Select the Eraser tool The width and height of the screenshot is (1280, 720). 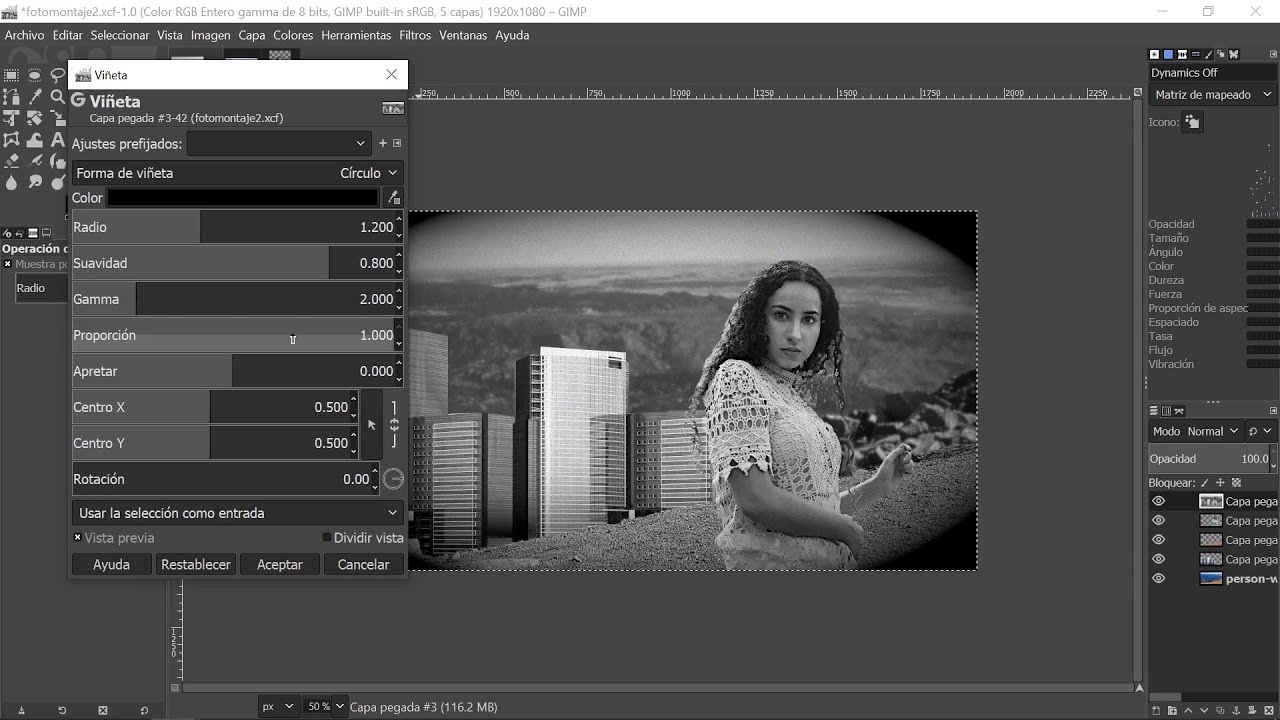11,161
